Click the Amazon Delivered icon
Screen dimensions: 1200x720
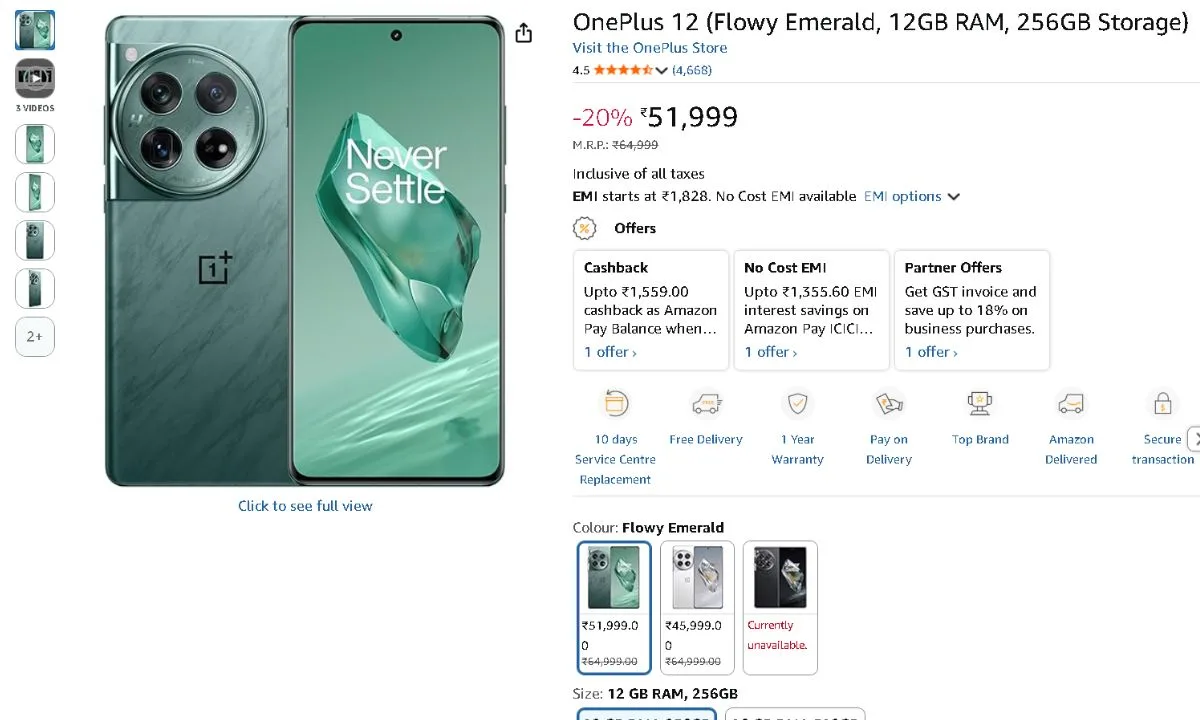coord(1071,404)
